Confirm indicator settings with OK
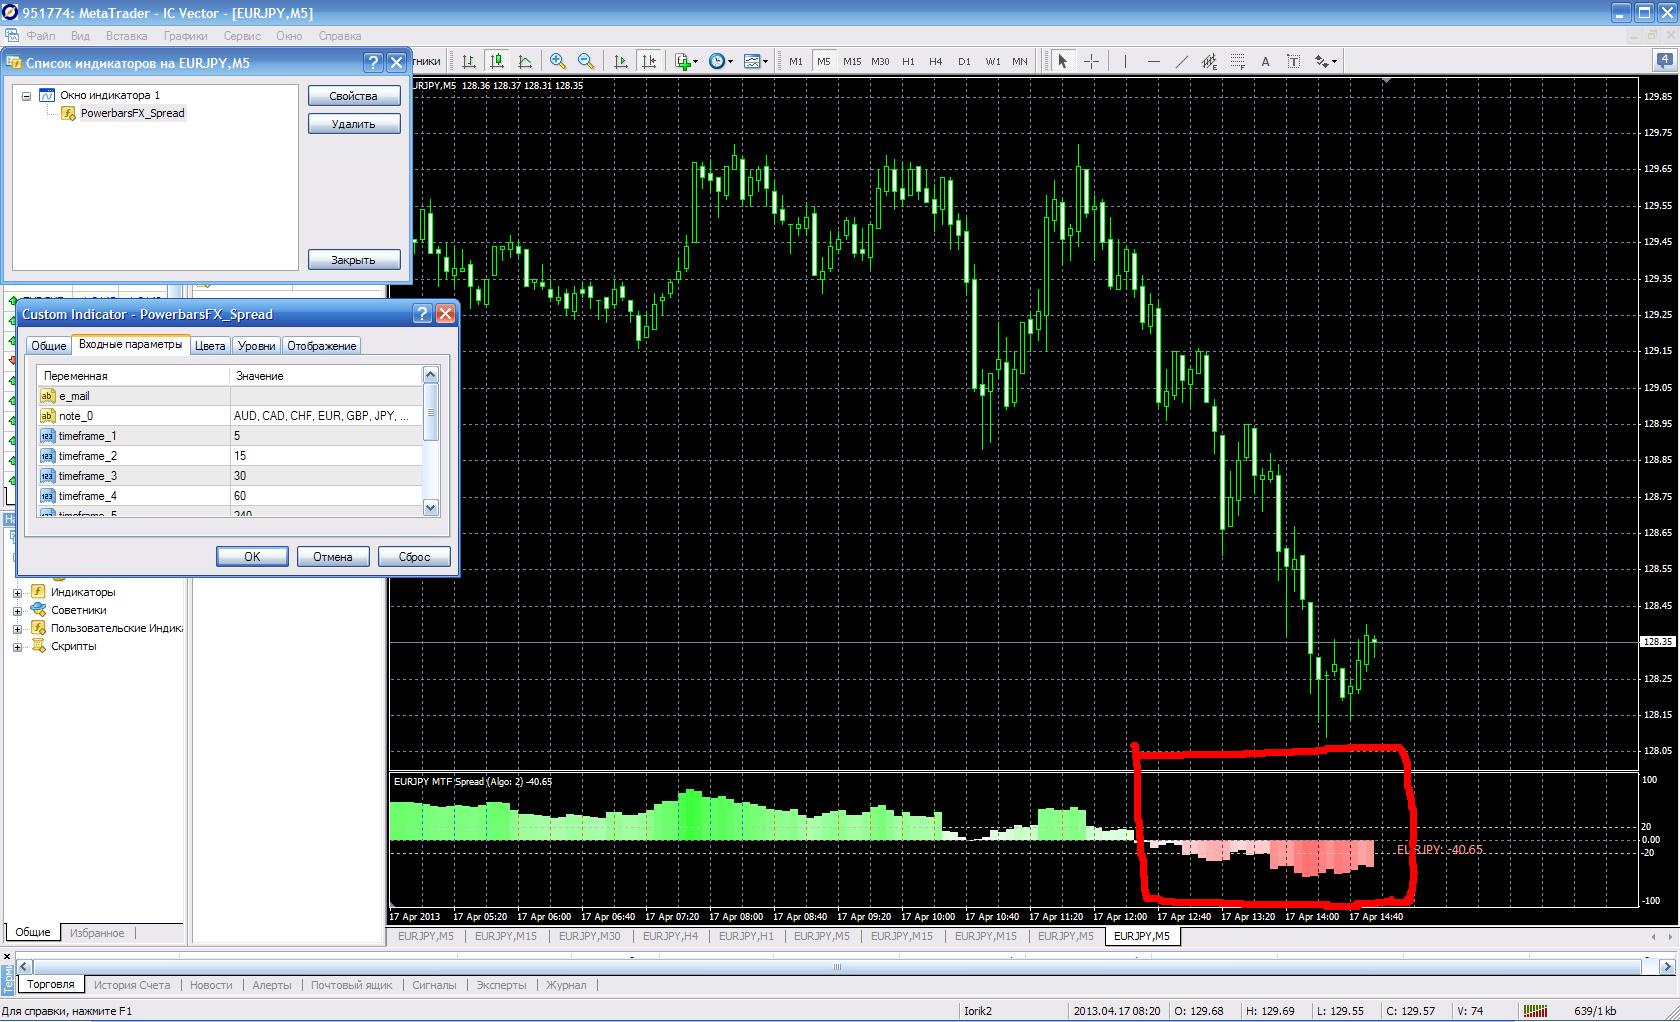This screenshot has height=1022, width=1680. point(252,557)
